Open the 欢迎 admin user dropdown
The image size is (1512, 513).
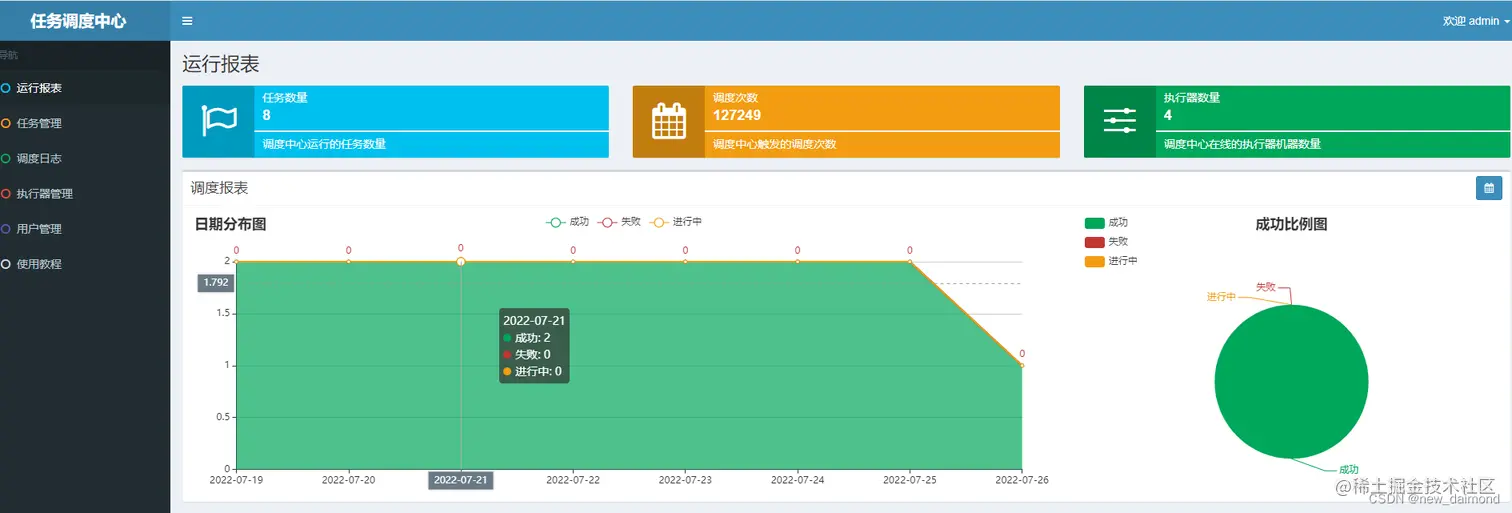pyautogui.click(x=1476, y=21)
